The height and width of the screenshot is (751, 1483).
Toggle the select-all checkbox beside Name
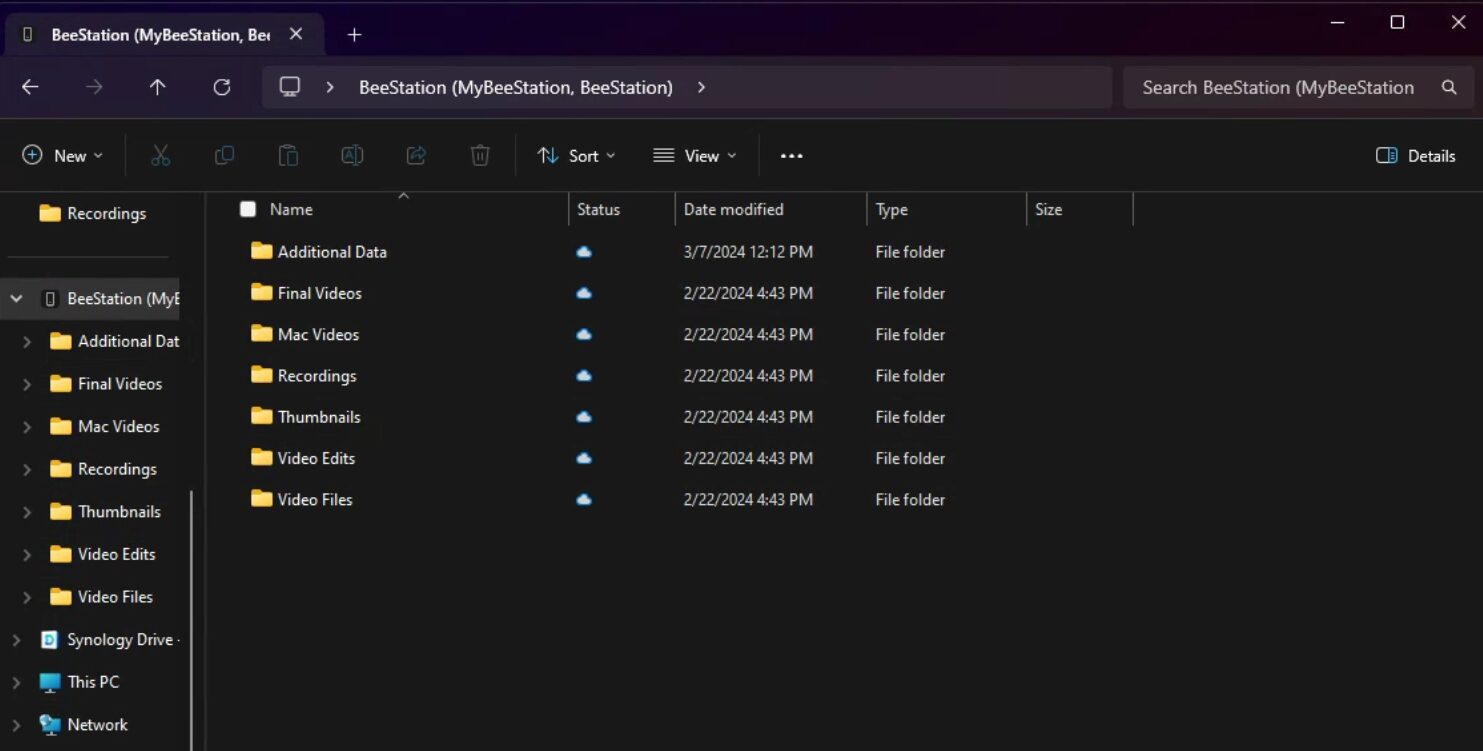tap(248, 209)
